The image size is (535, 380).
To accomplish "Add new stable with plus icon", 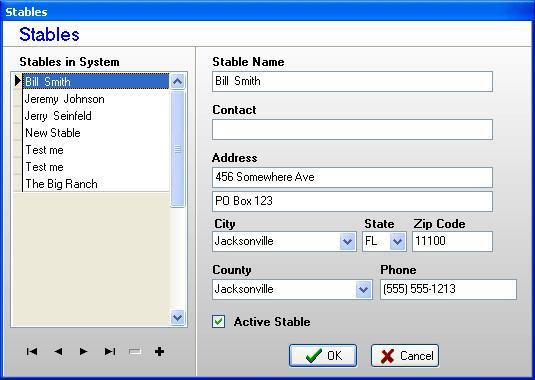I will tap(159, 351).
